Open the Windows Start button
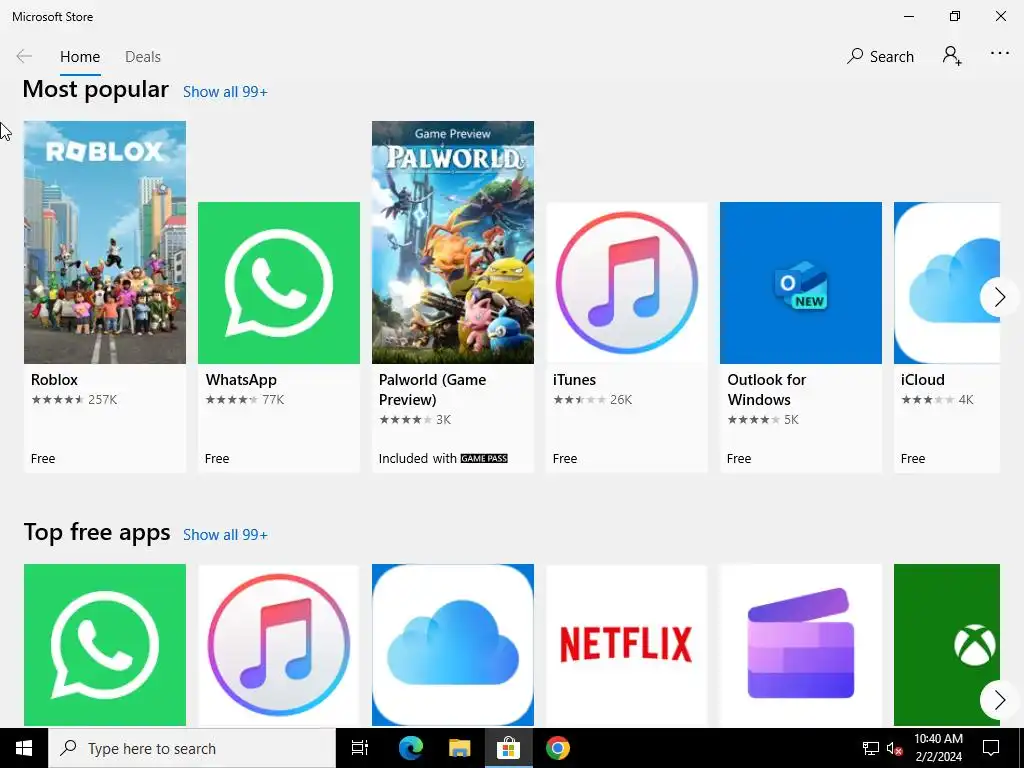This screenshot has height=768, width=1024. point(24,748)
